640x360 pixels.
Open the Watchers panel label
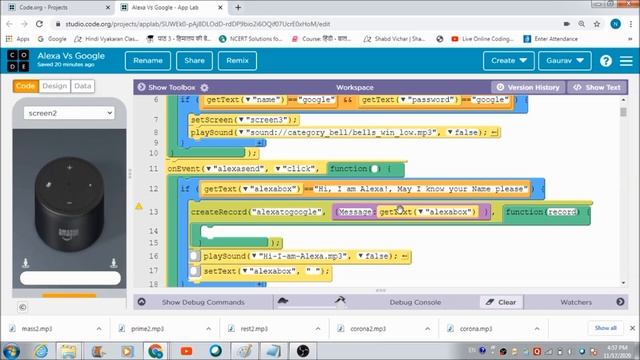click(x=576, y=302)
